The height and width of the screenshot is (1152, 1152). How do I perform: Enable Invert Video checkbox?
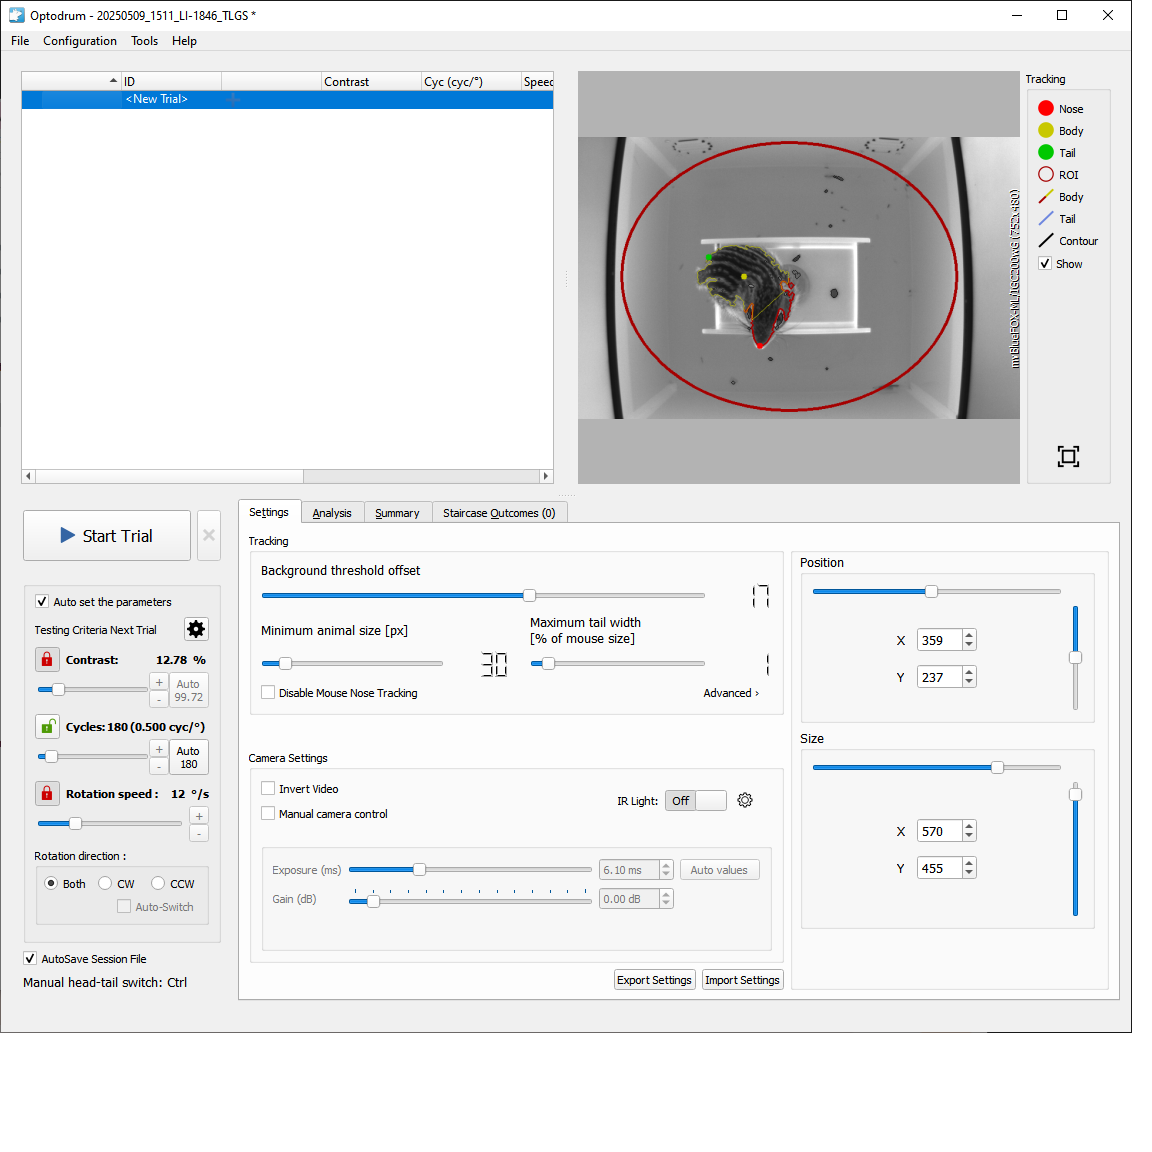click(268, 788)
